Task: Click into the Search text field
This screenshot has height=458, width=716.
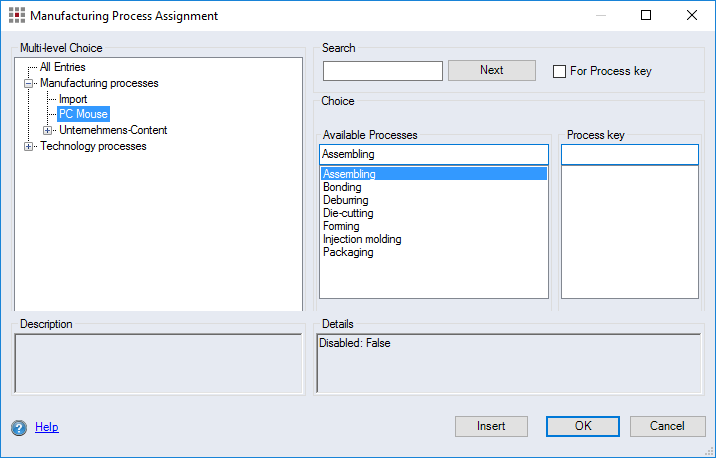Action: pyautogui.click(x=382, y=71)
